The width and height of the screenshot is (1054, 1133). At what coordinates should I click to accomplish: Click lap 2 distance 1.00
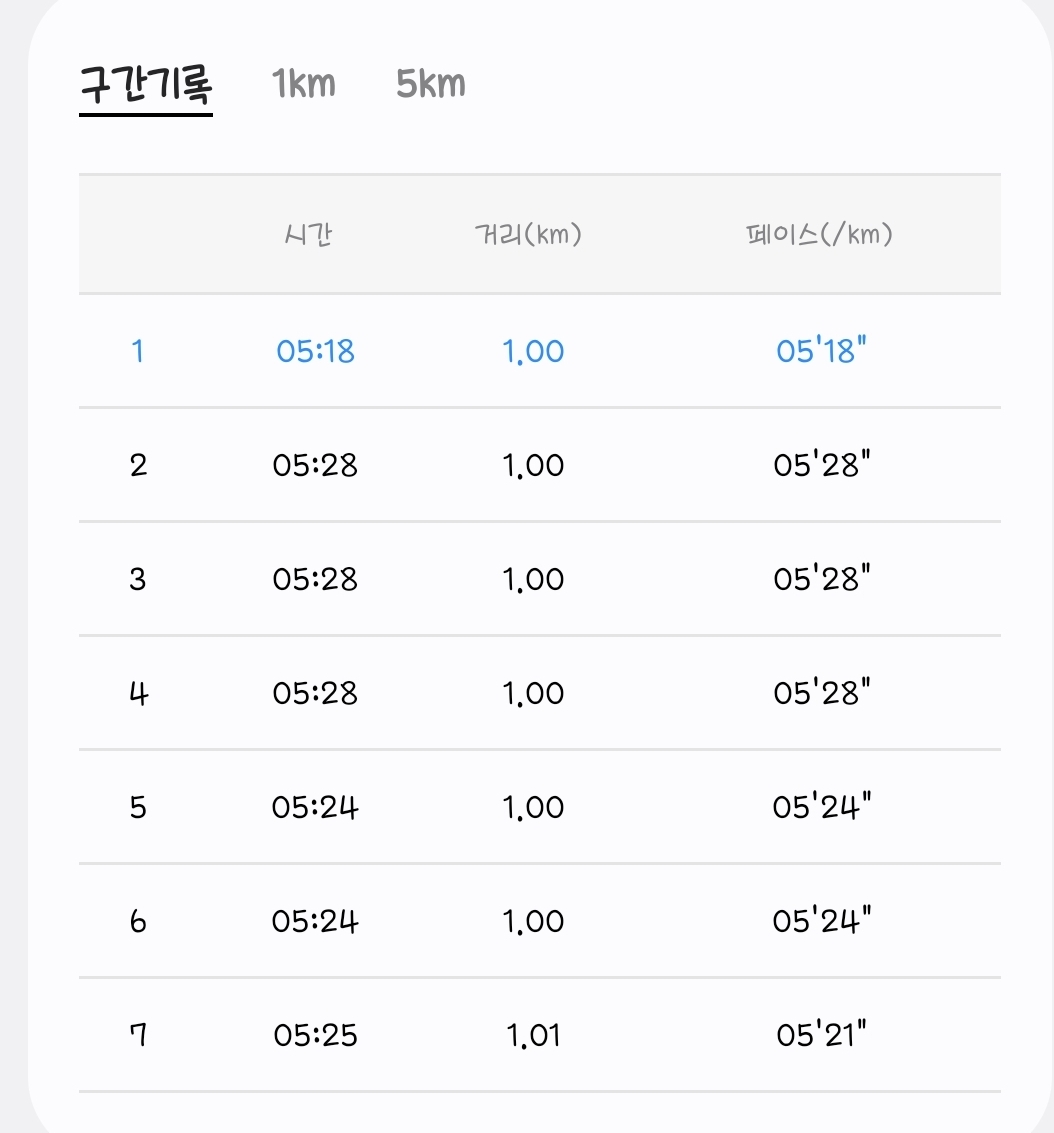(x=534, y=465)
